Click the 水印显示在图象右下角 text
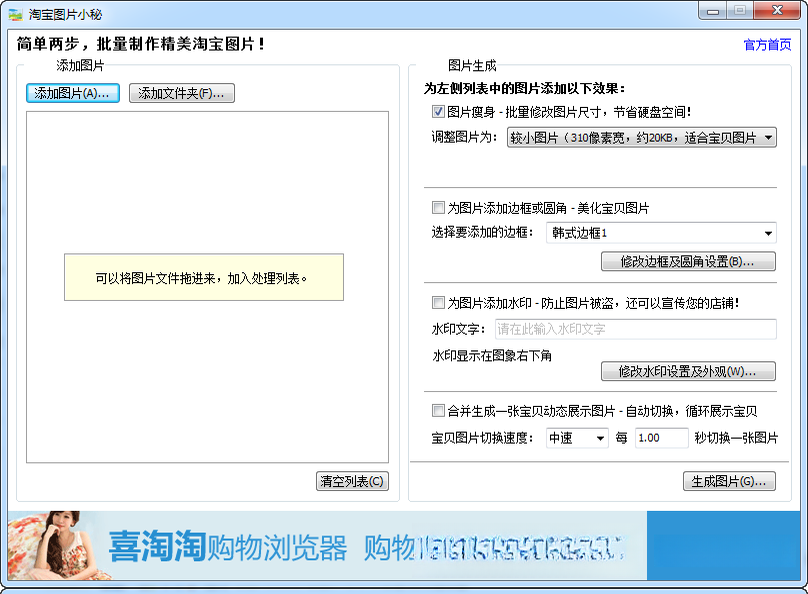Screen dimensions: 808x594 point(492,355)
